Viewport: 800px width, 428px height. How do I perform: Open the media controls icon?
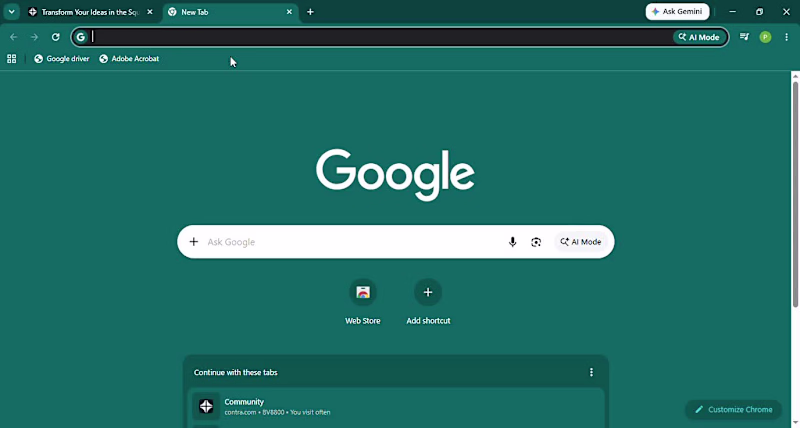tap(744, 37)
